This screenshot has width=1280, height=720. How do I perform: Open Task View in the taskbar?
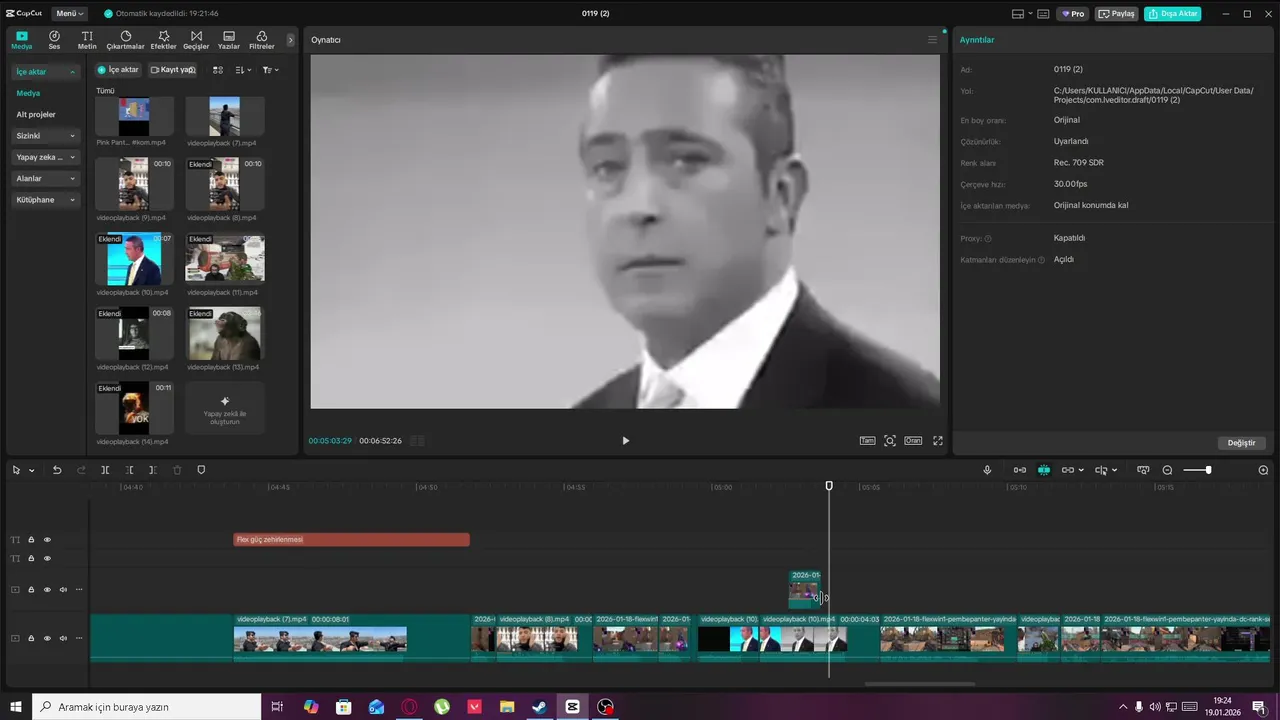pyautogui.click(x=277, y=707)
